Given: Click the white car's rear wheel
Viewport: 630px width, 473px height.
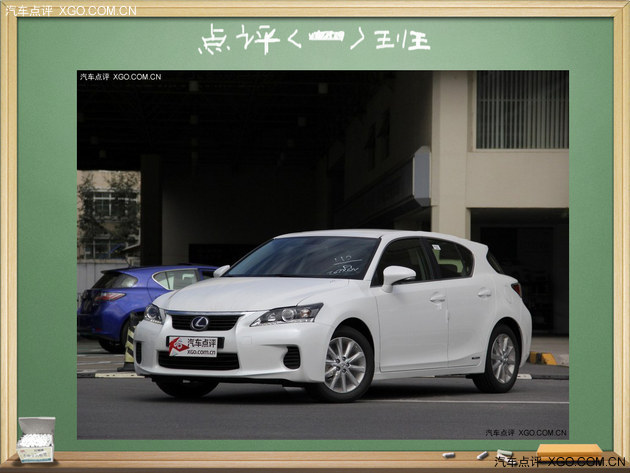Looking at the screenshot, I should (501, 358).
